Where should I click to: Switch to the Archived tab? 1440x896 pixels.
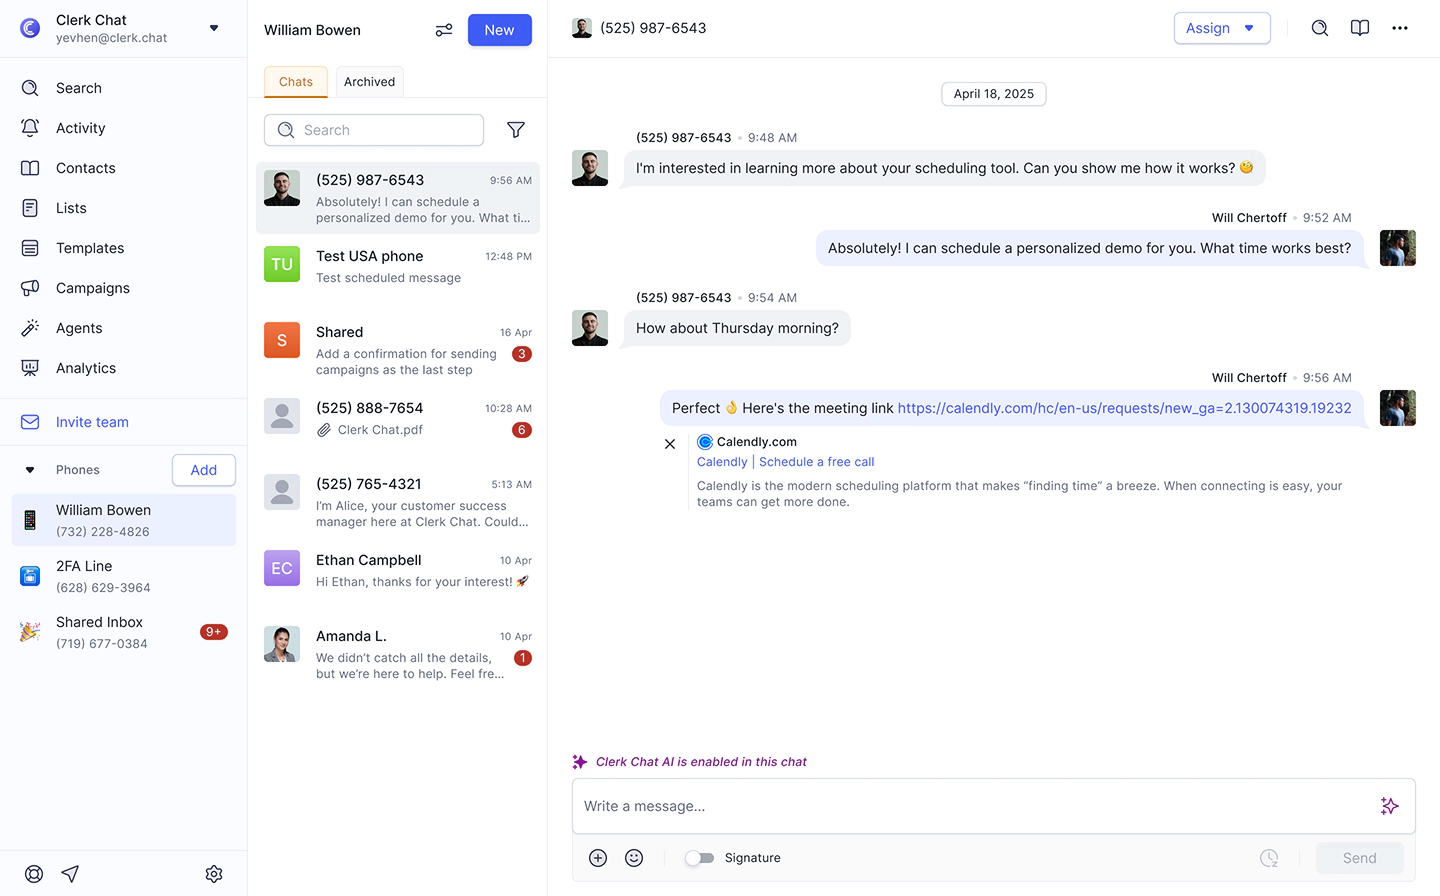point(369,82)
